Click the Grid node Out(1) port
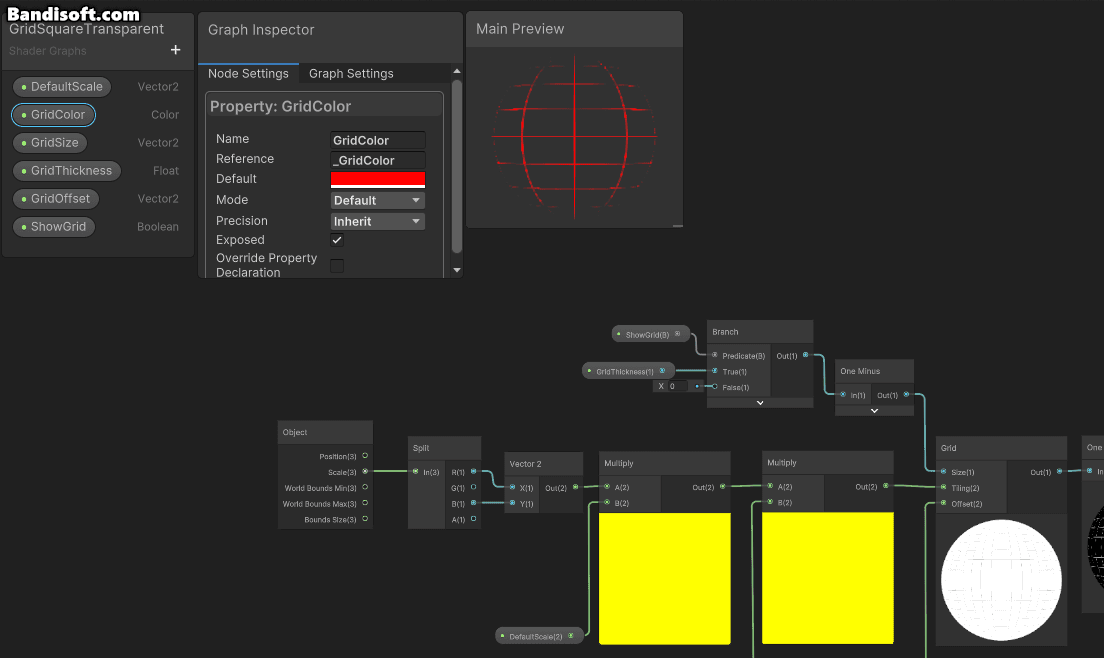 pos(1059,472)
